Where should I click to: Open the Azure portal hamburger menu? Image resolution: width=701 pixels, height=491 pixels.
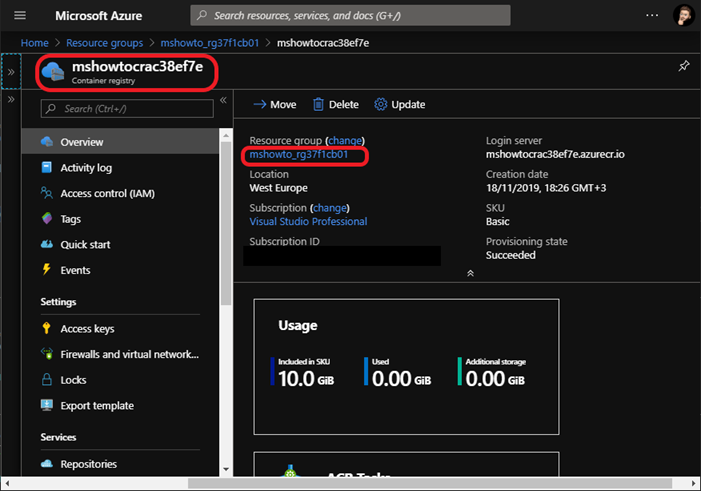pos(20,16)
